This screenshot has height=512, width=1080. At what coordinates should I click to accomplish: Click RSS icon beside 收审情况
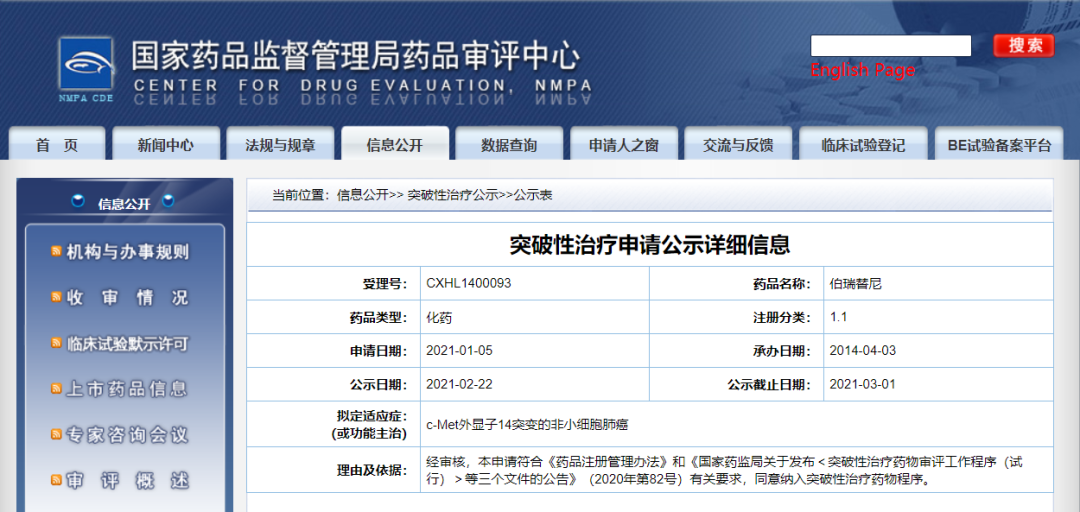[57, 298]
